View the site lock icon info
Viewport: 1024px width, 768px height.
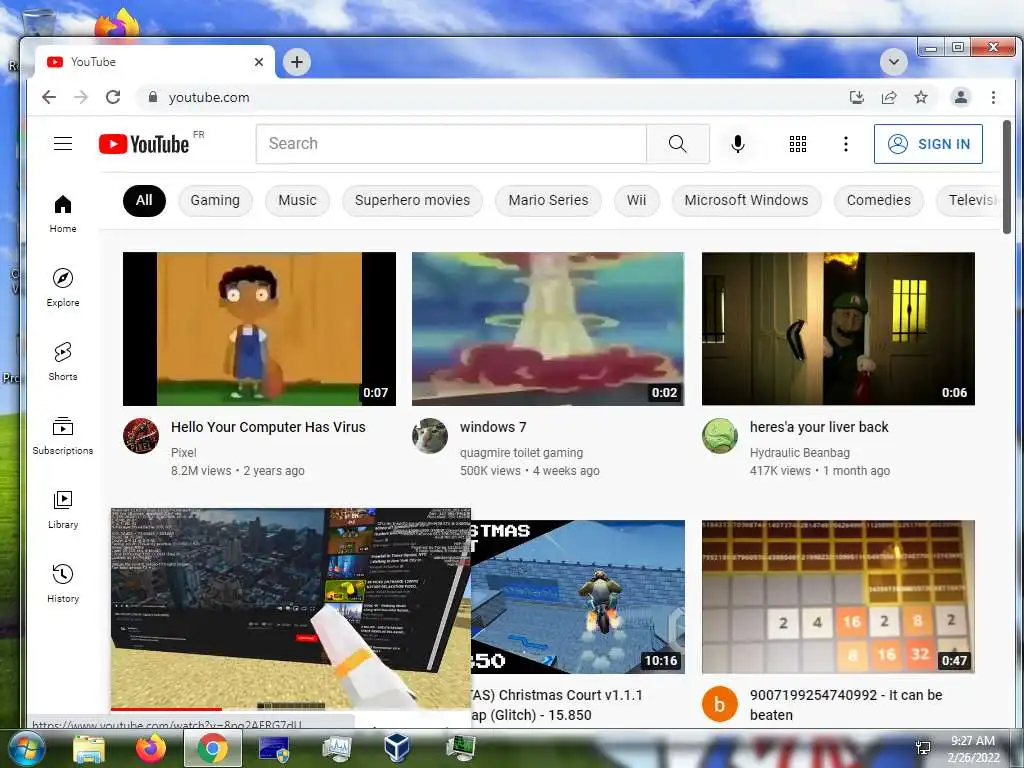(153, 97)
